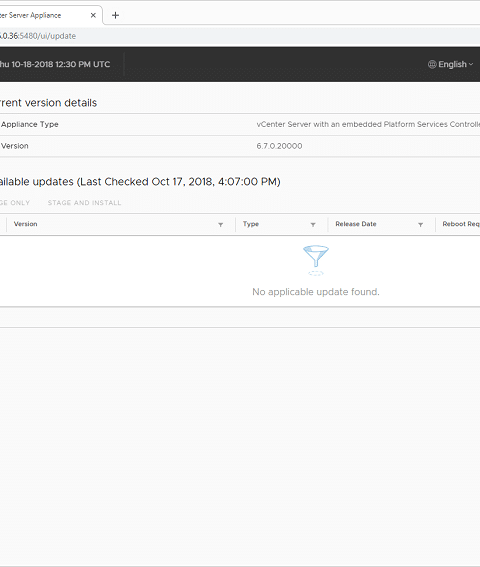480x567 pixels.
Task: Open a new browser tab
Action: tap(115, 15)
